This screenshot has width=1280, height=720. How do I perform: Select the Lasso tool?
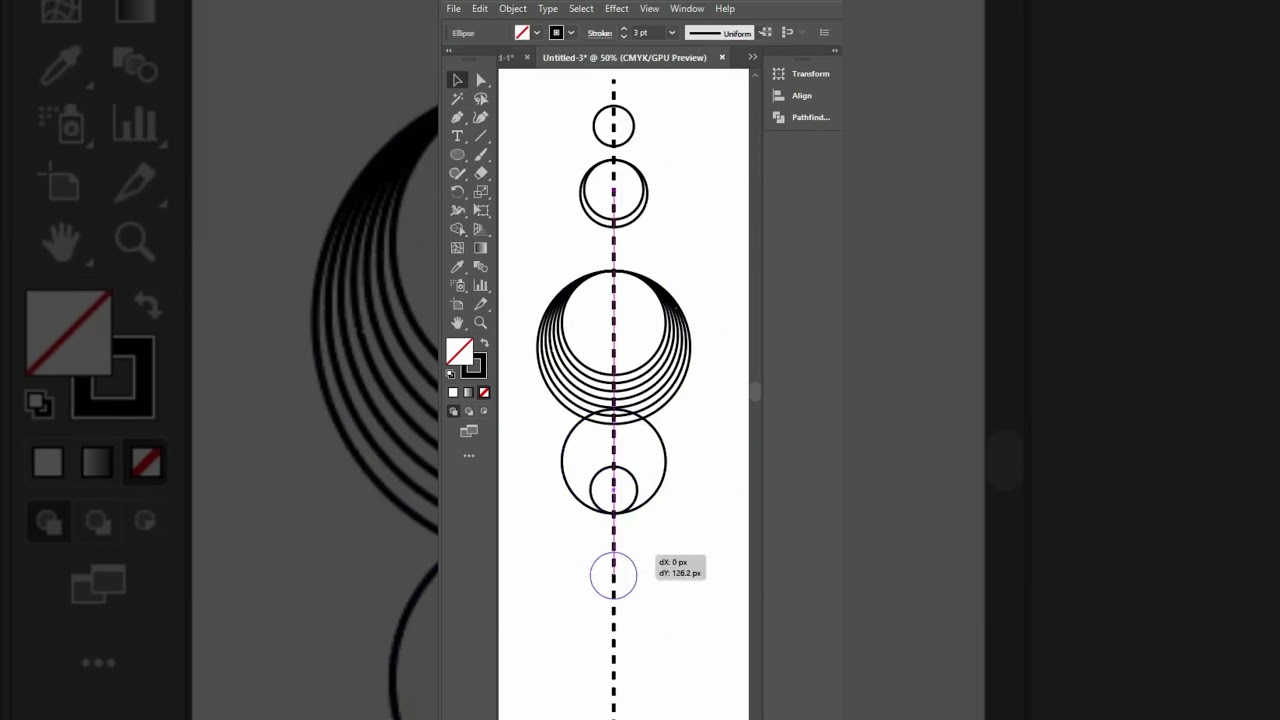(x=481, y=99)
